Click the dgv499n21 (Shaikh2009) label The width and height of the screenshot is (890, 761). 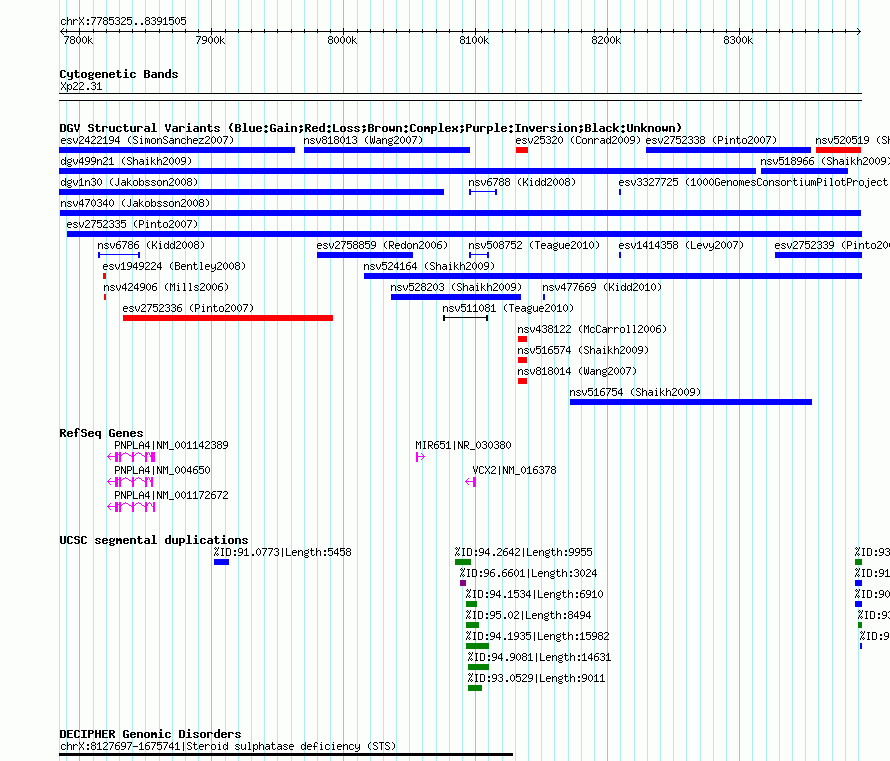pos(126,161)
